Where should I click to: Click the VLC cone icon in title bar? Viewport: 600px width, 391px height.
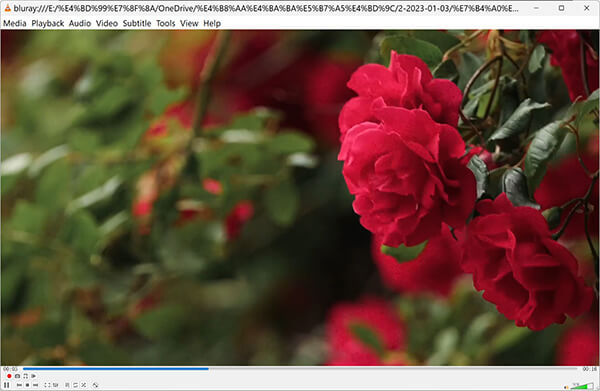click(x=7, y=8)
